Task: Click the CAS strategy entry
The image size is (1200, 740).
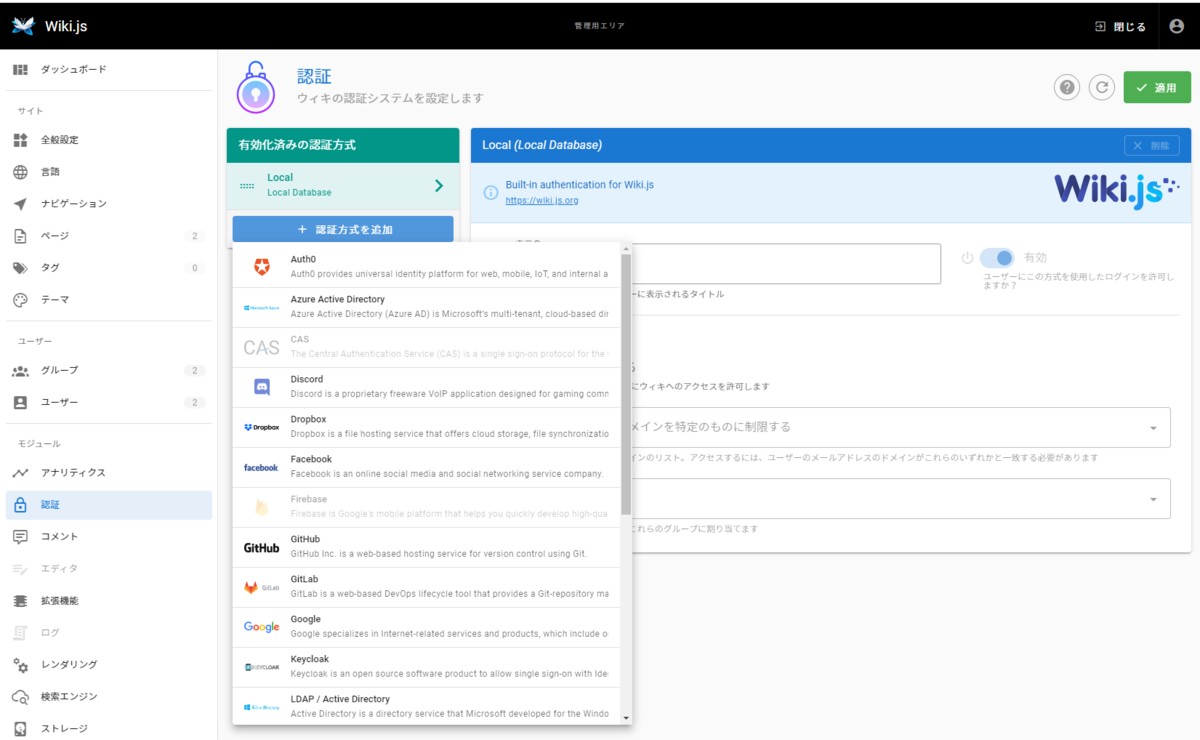Action: point(426,347)
